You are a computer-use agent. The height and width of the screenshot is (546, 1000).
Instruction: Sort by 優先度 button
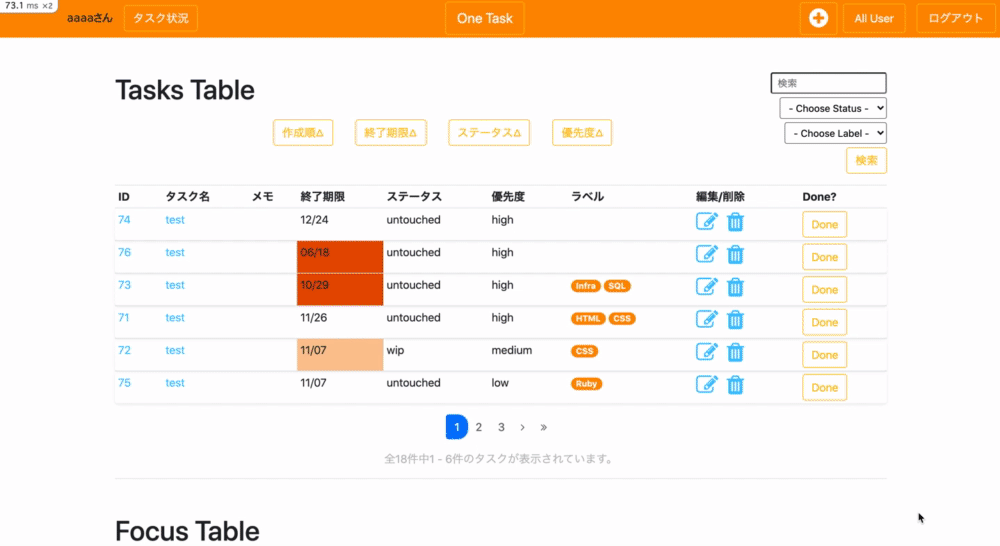[582, 133]
